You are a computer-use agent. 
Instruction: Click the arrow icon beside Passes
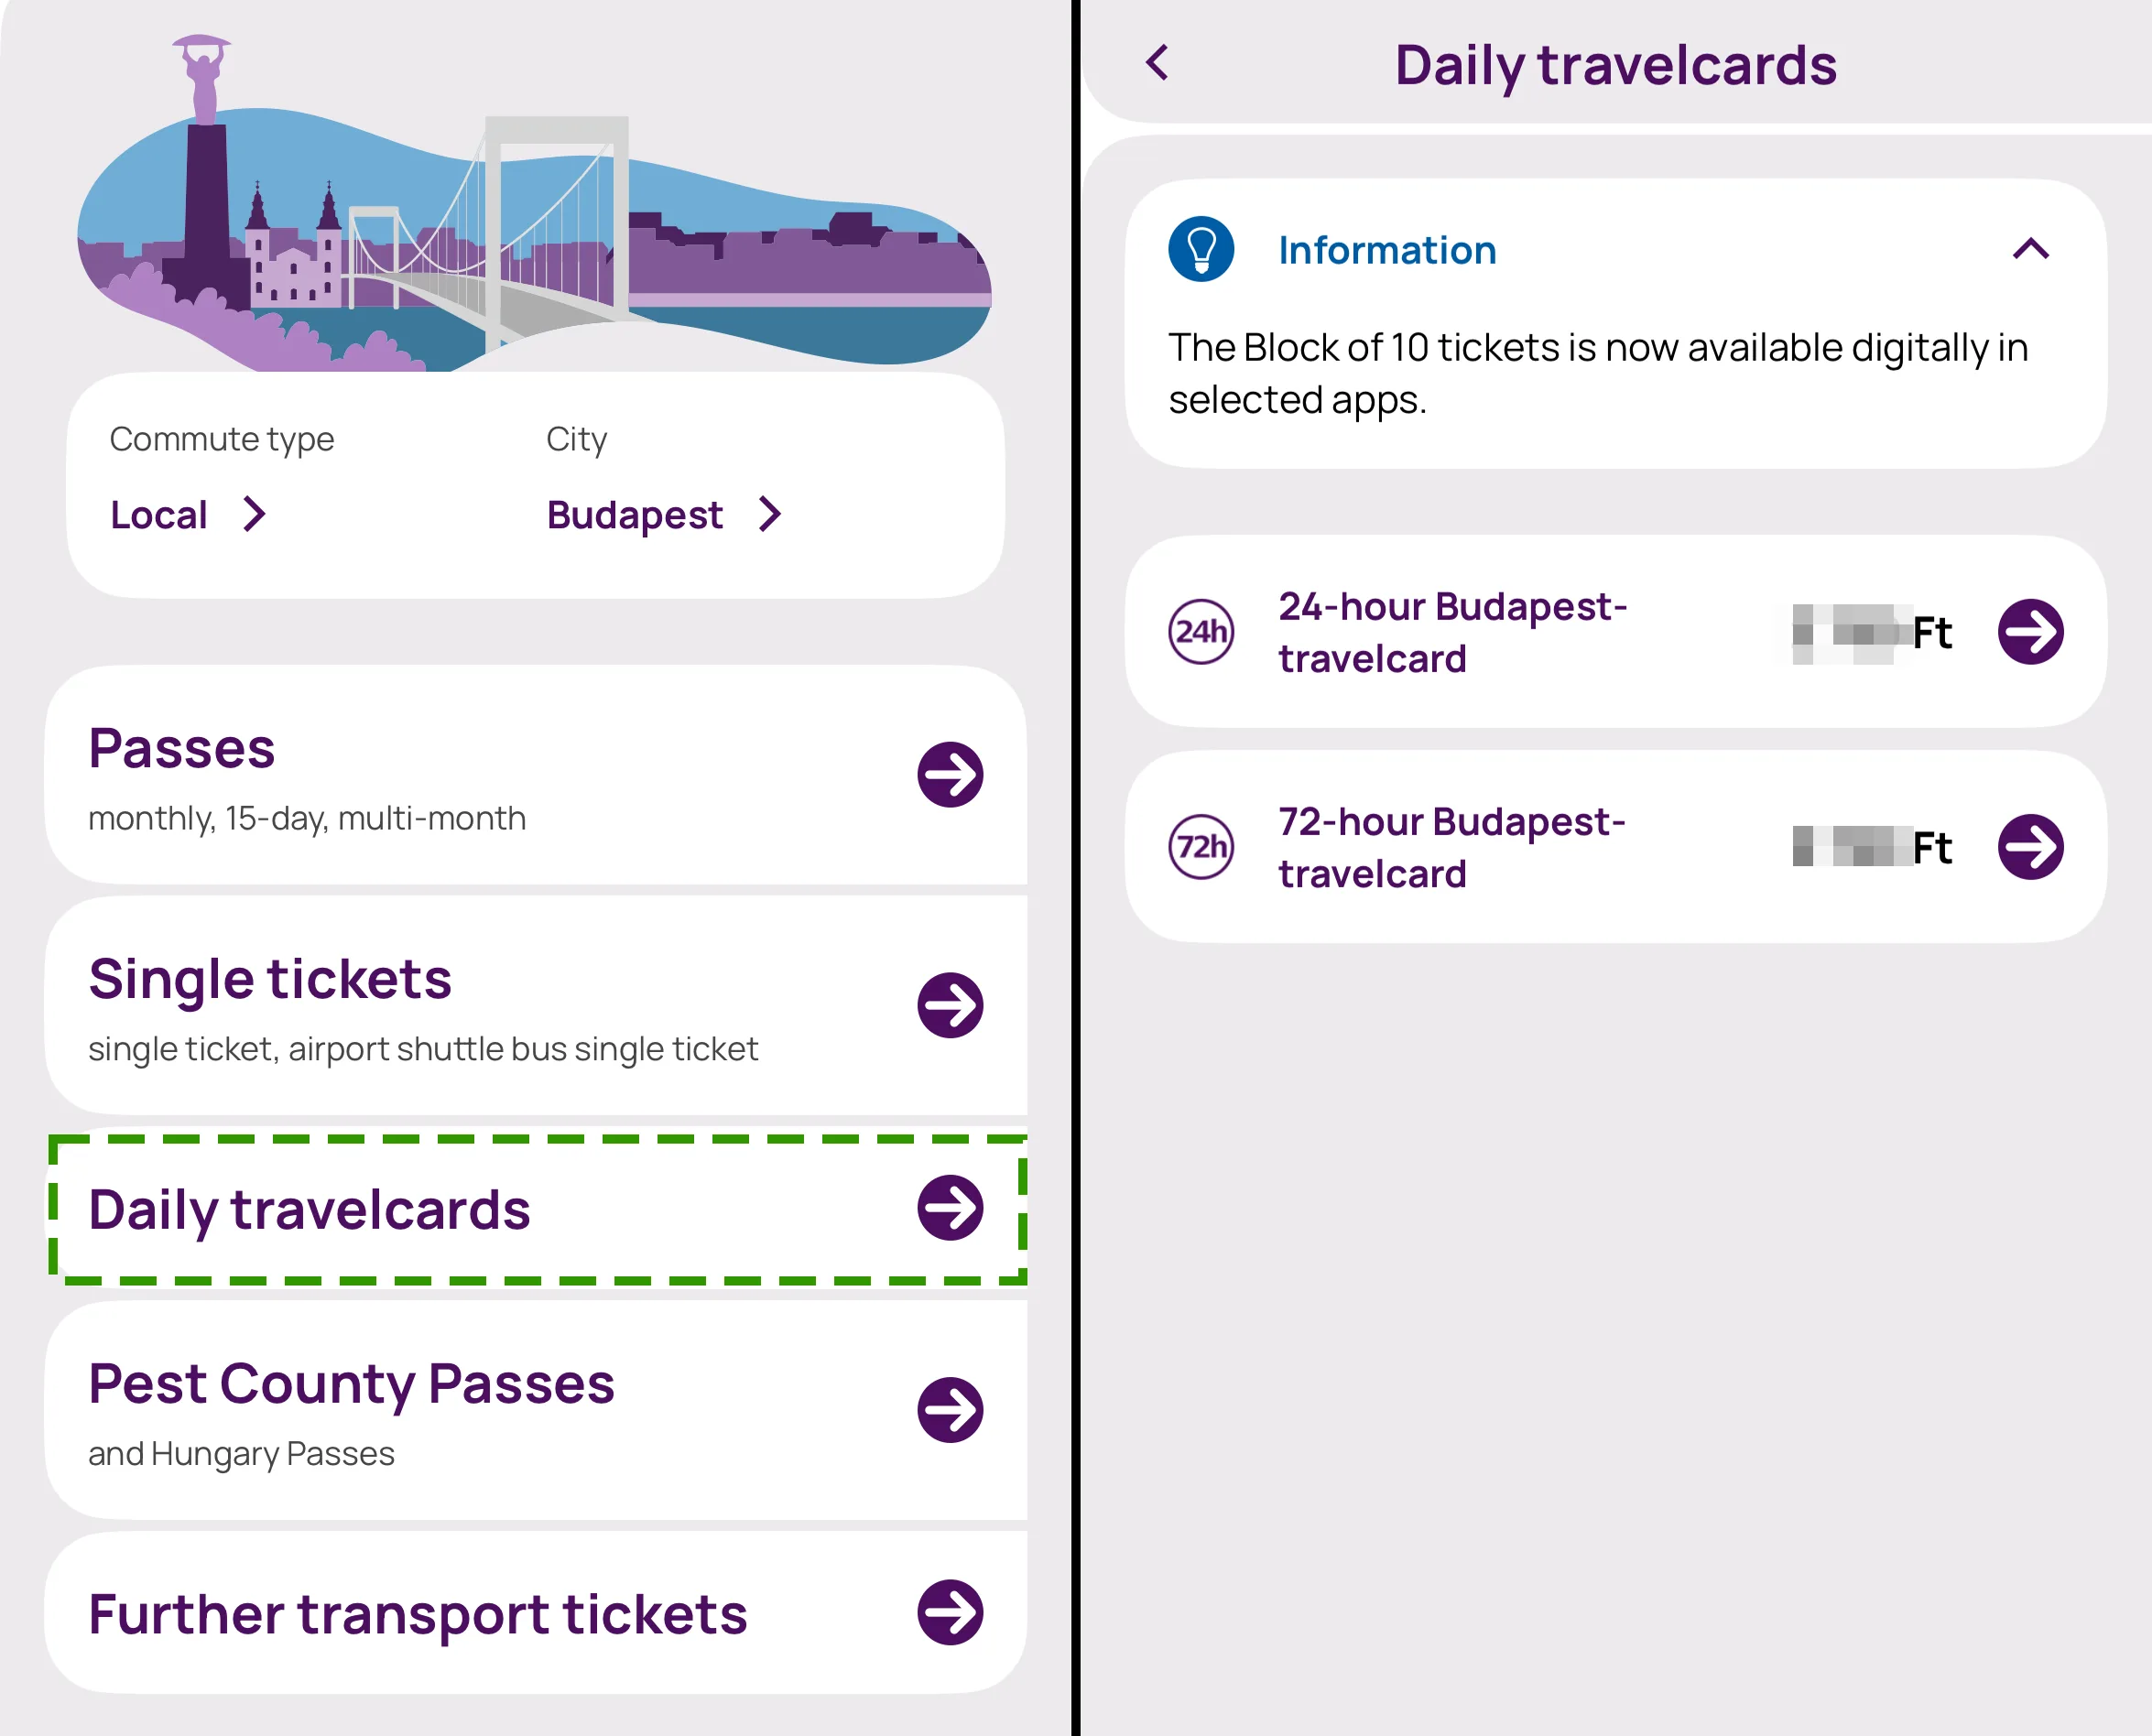click(949, 774)
